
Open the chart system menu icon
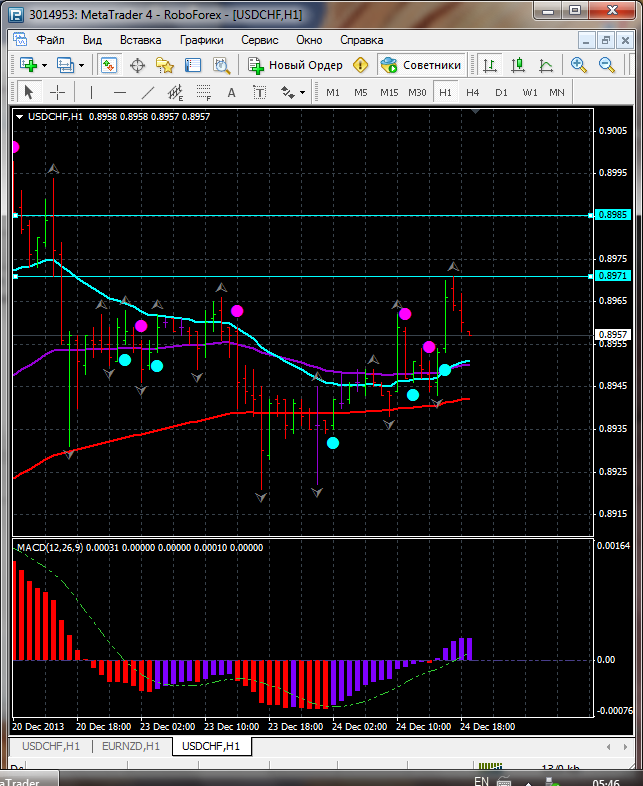coord(20,40)
